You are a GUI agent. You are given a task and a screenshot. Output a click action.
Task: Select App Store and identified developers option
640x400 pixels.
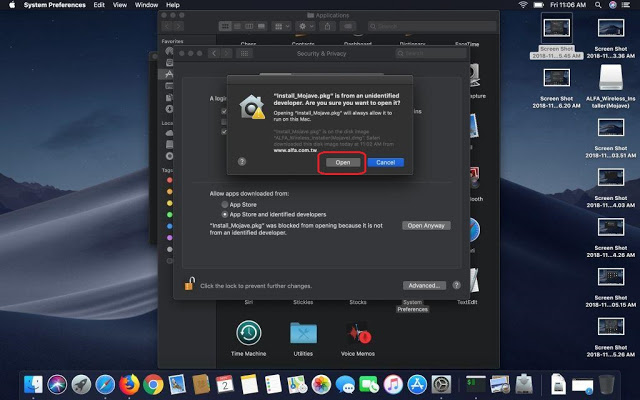(x=224, y=213)
